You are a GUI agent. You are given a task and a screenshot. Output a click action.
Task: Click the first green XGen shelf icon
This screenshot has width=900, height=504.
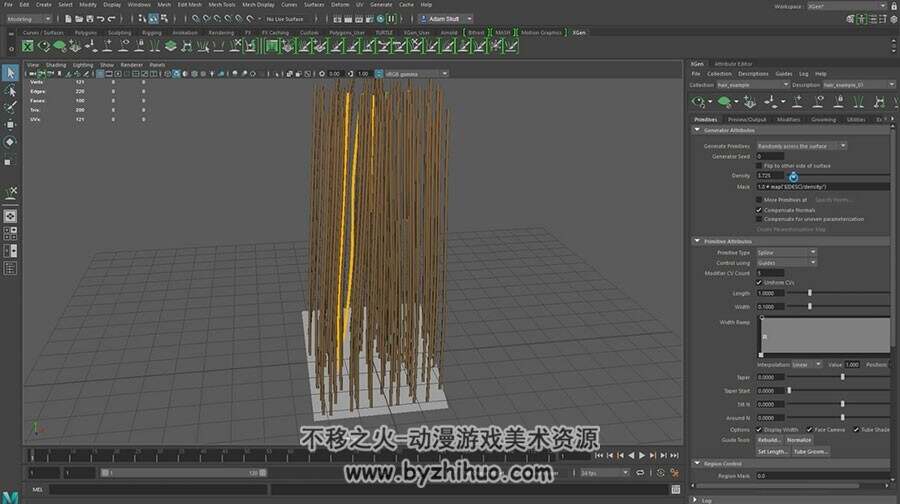coord(28,46)
